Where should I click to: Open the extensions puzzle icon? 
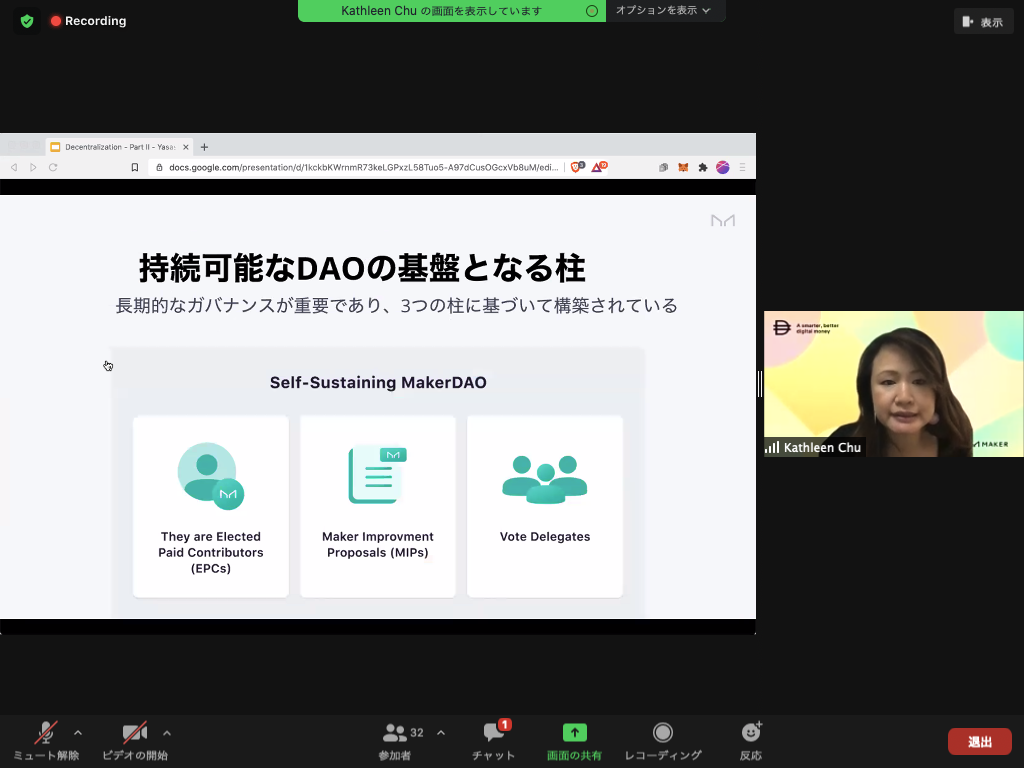coord(703,167)
